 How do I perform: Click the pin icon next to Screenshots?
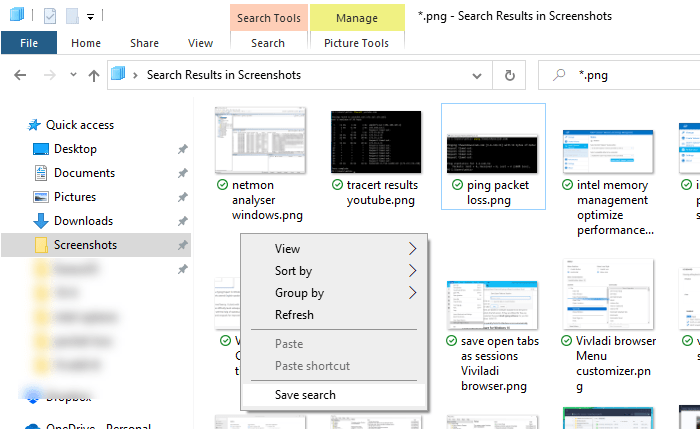182,245
